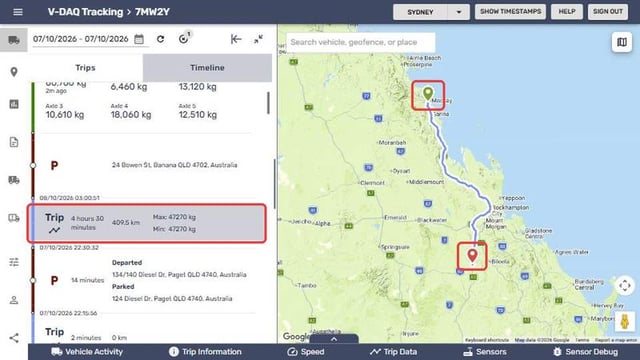Open the document sidebar icon
Screen dimensions: 640x360
pos(14,142)
